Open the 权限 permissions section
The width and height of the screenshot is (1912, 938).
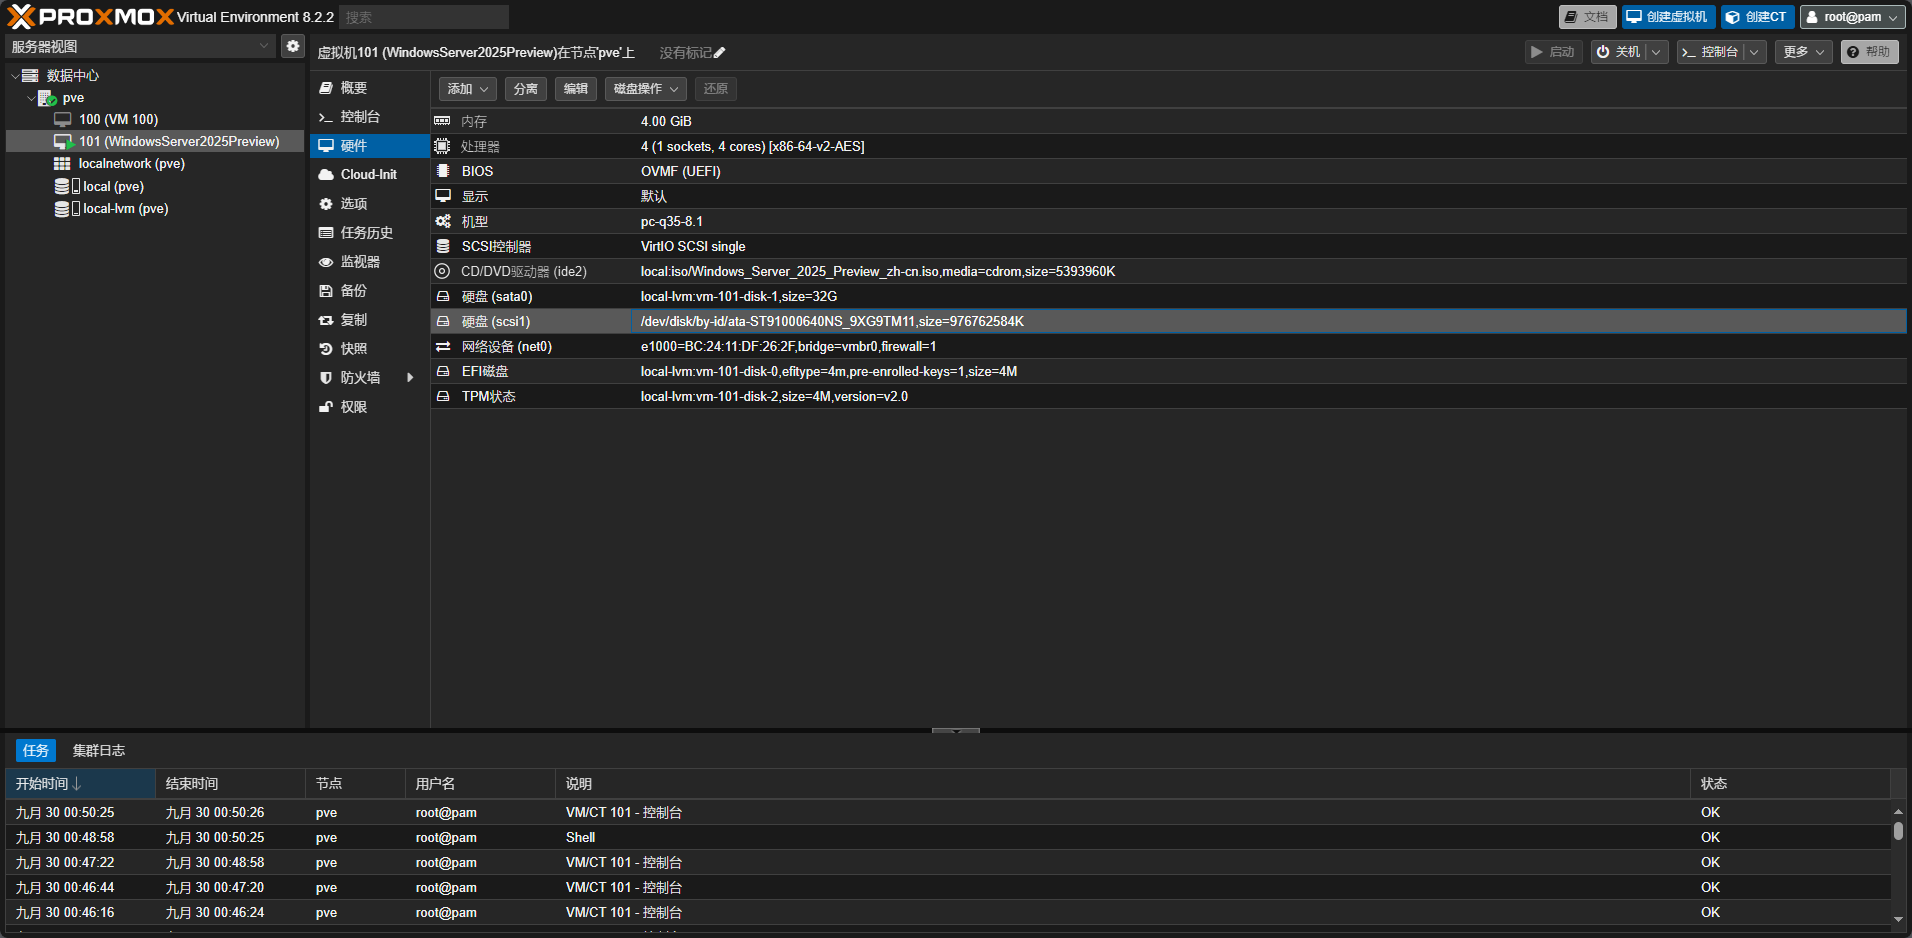click(x=354, y=407)
